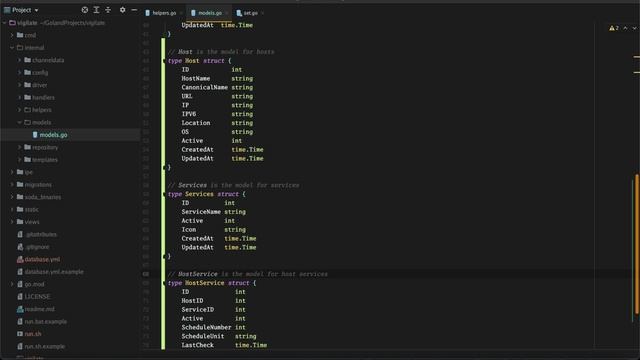Expand the cmd folder

tap(12, 36)
